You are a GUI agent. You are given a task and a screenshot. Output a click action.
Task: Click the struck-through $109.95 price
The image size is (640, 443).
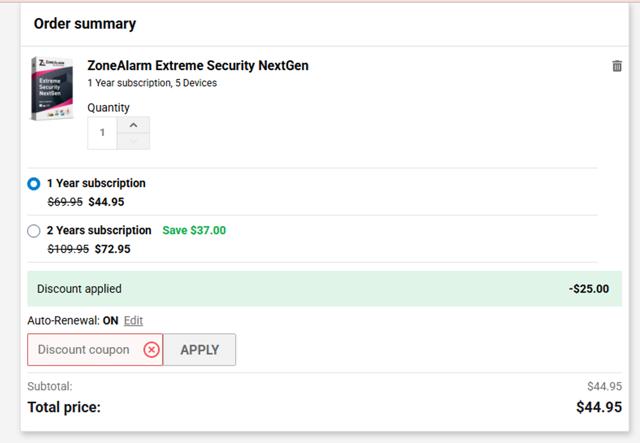68,249
